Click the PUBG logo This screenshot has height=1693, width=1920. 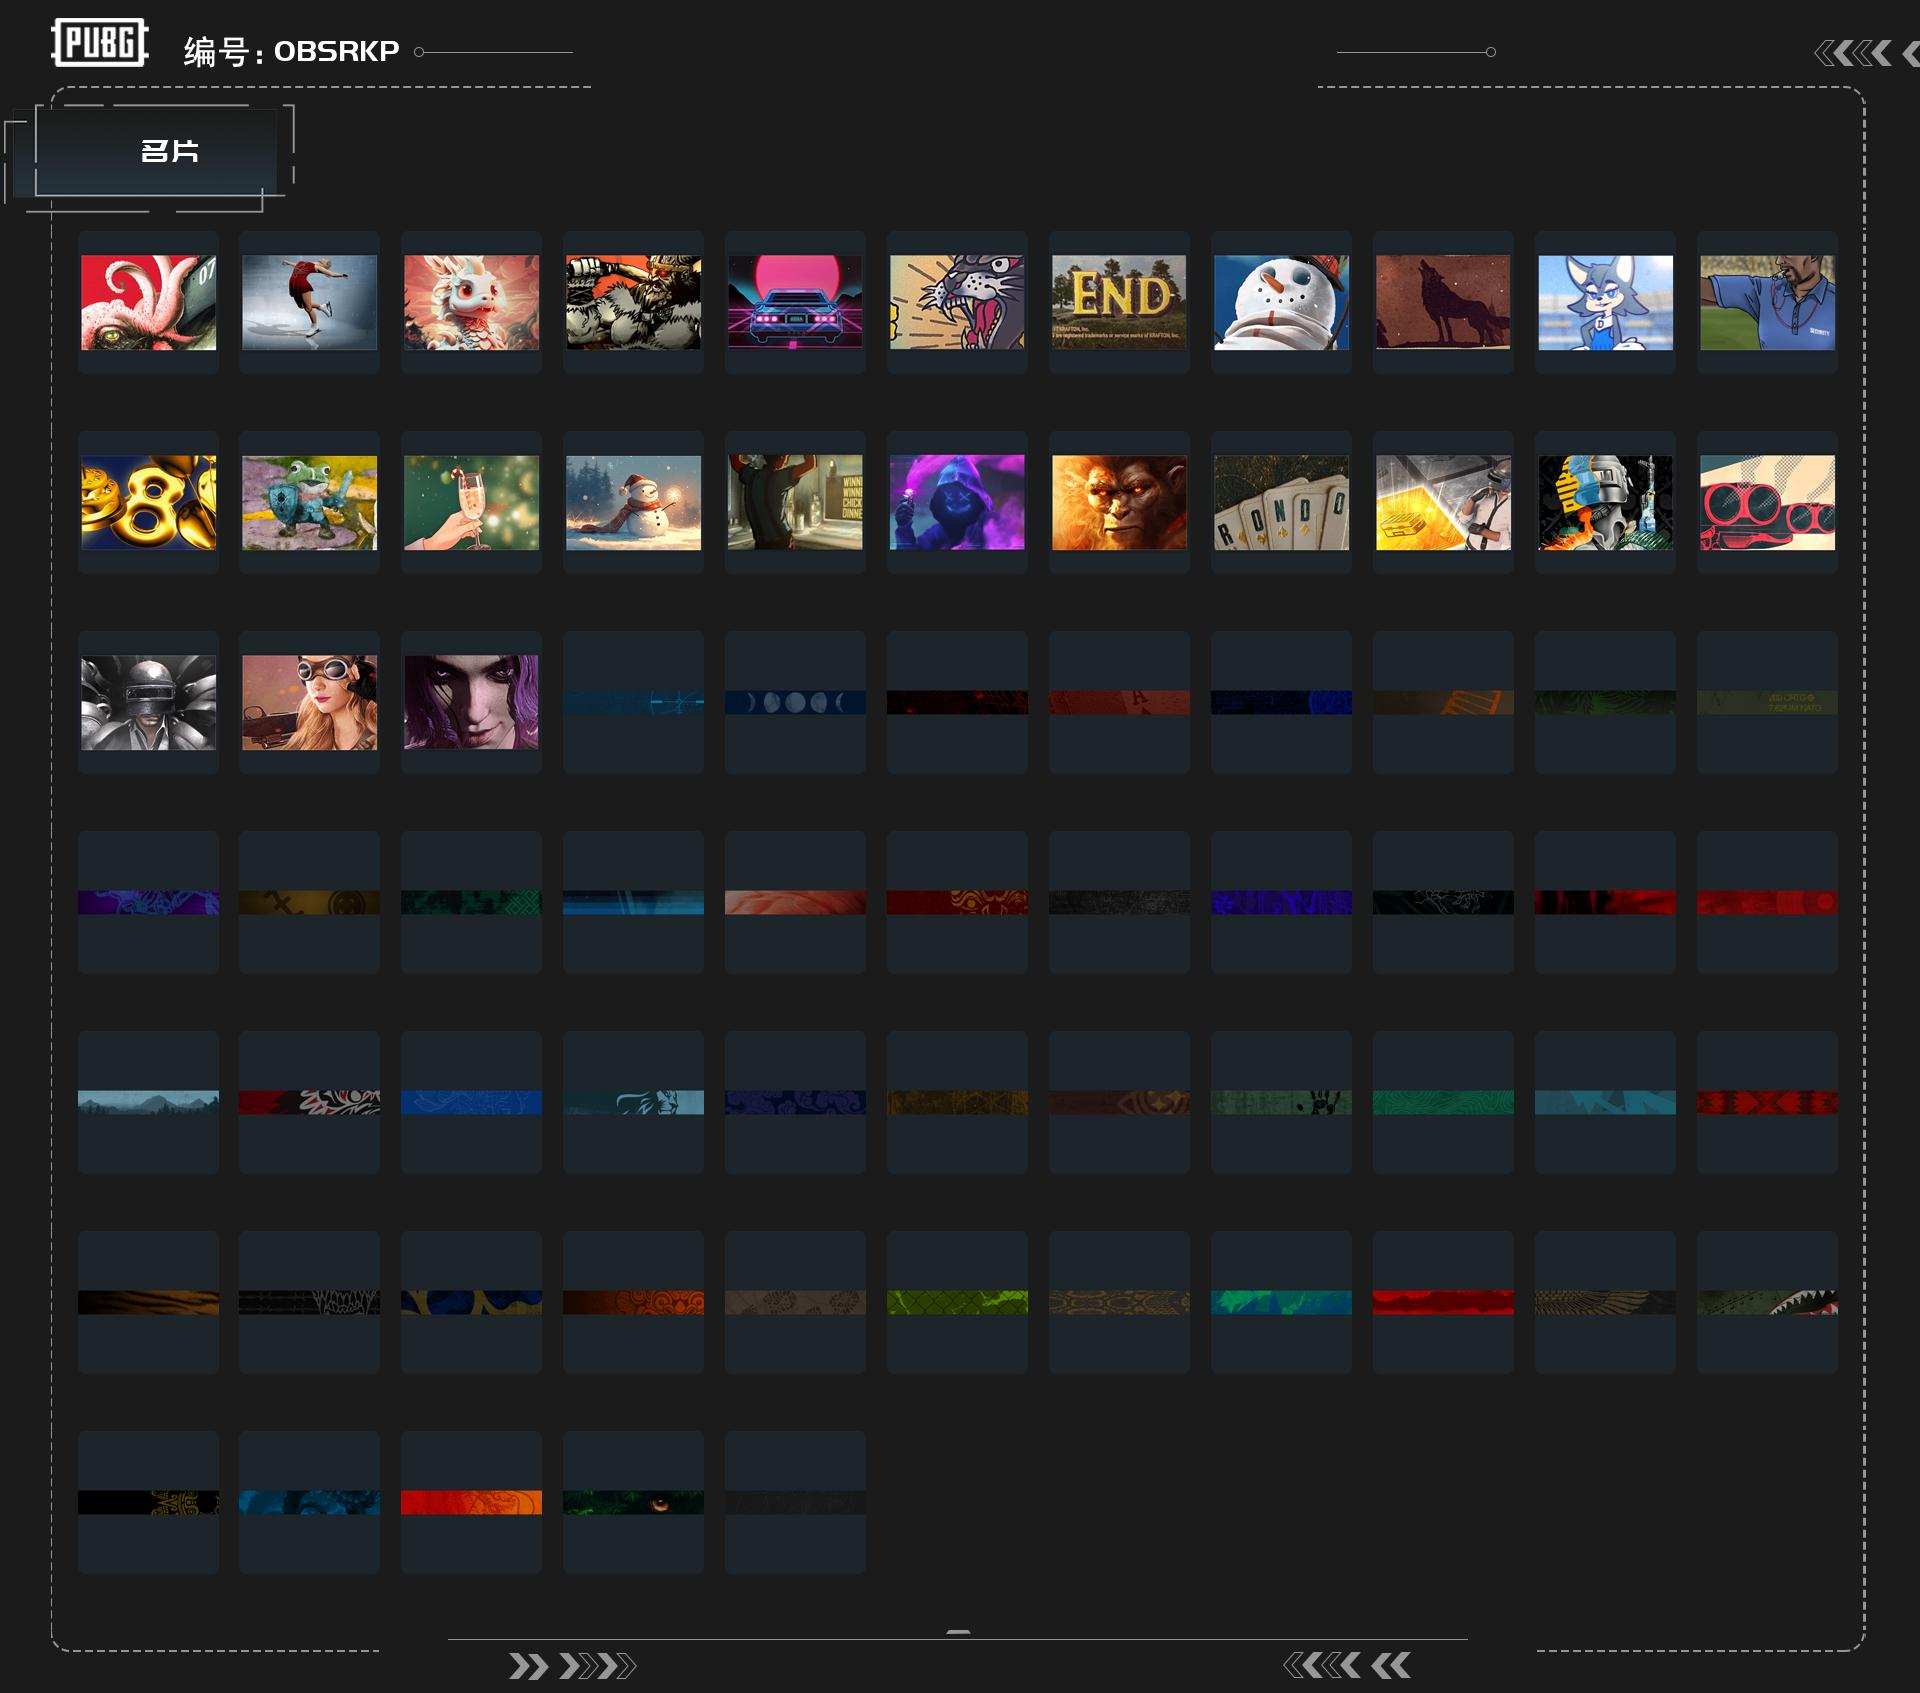[x=100, y=43]
